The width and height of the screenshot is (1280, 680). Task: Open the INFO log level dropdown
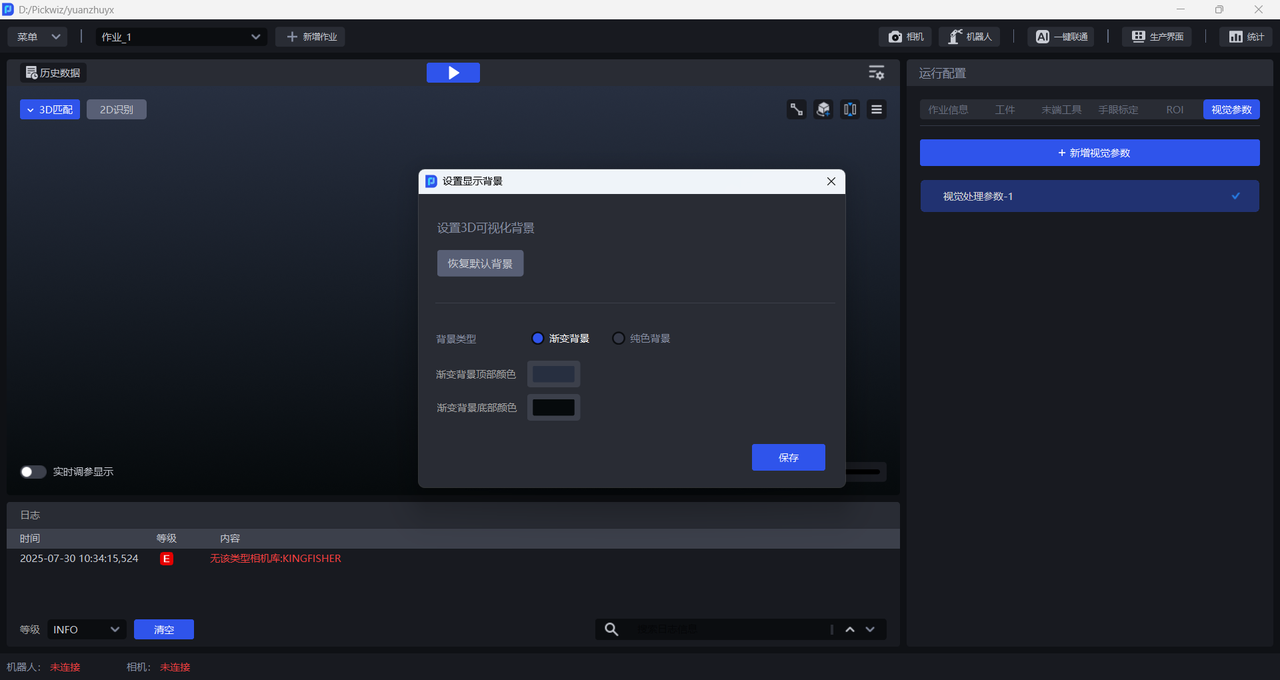click(86, 629)
